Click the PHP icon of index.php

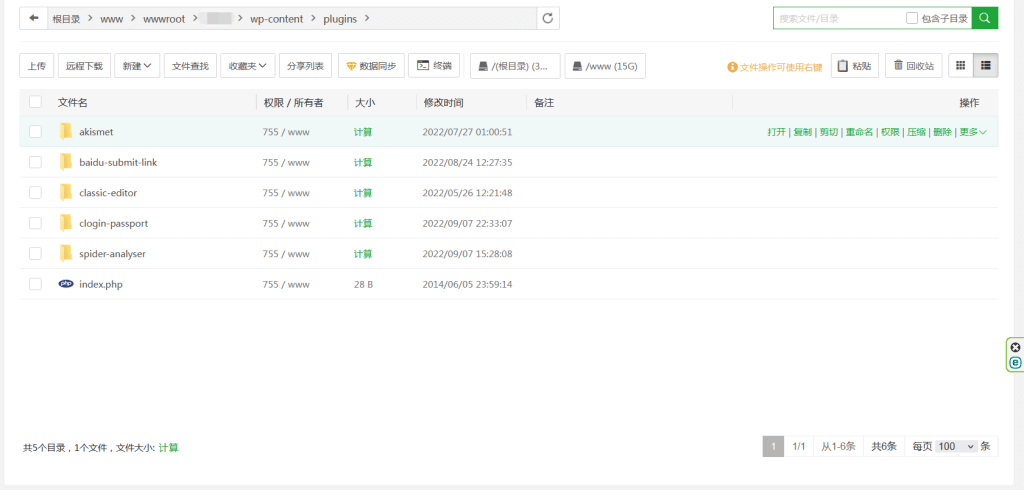click(66, 284)
